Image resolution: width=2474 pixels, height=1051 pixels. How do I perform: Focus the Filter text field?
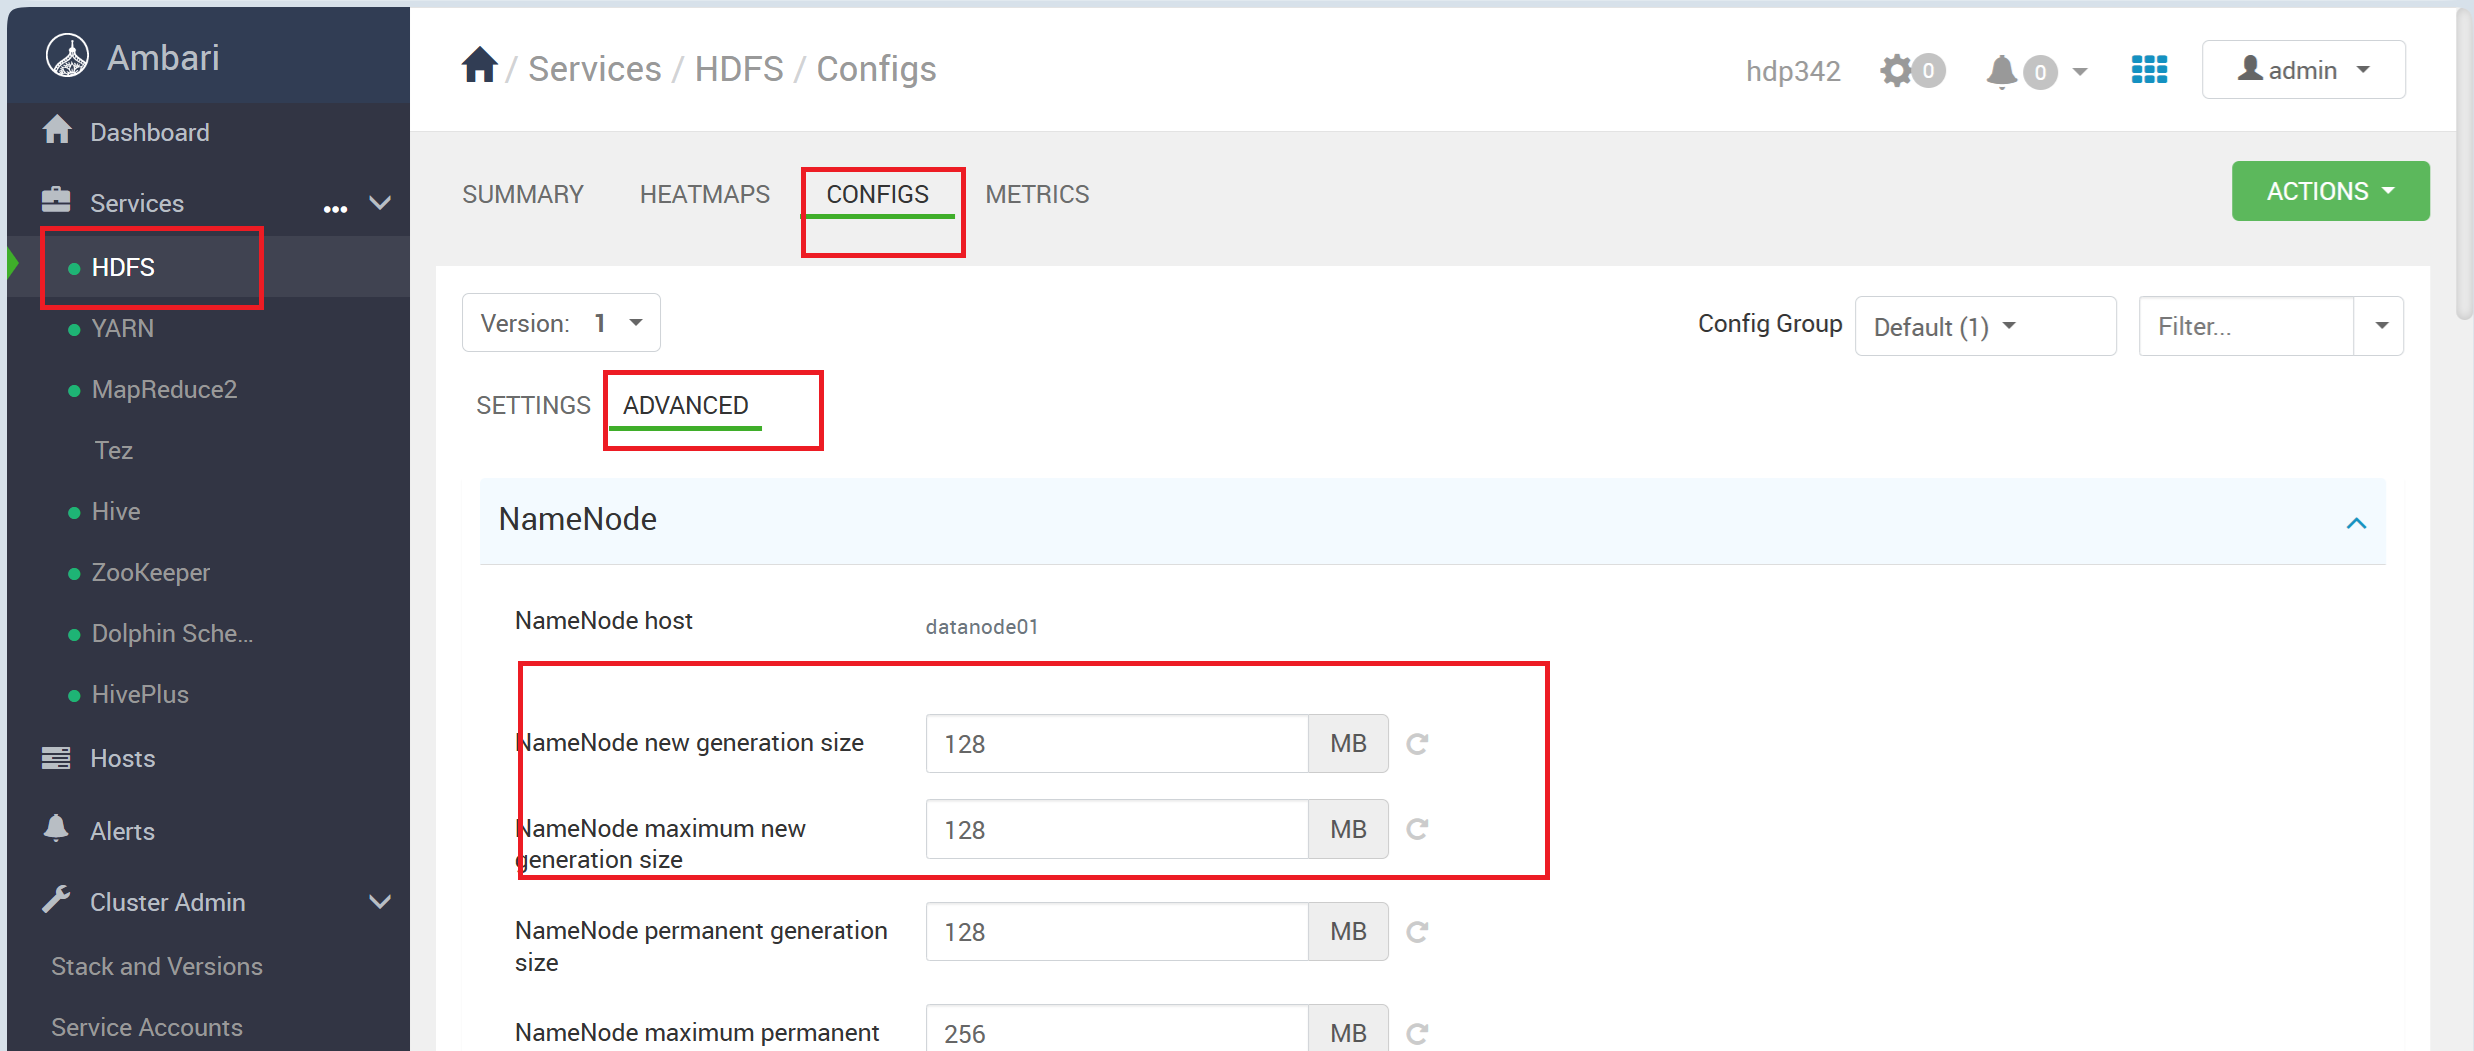[2246, 326]
